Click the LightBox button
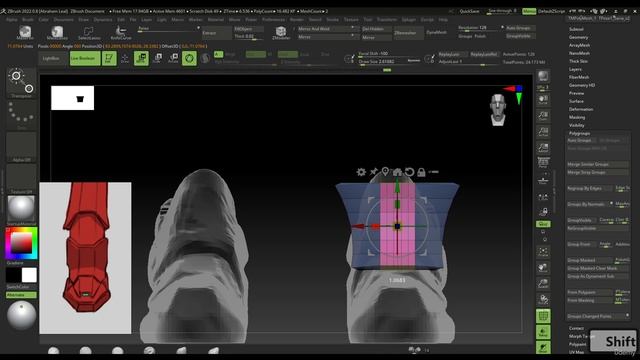 51,58
